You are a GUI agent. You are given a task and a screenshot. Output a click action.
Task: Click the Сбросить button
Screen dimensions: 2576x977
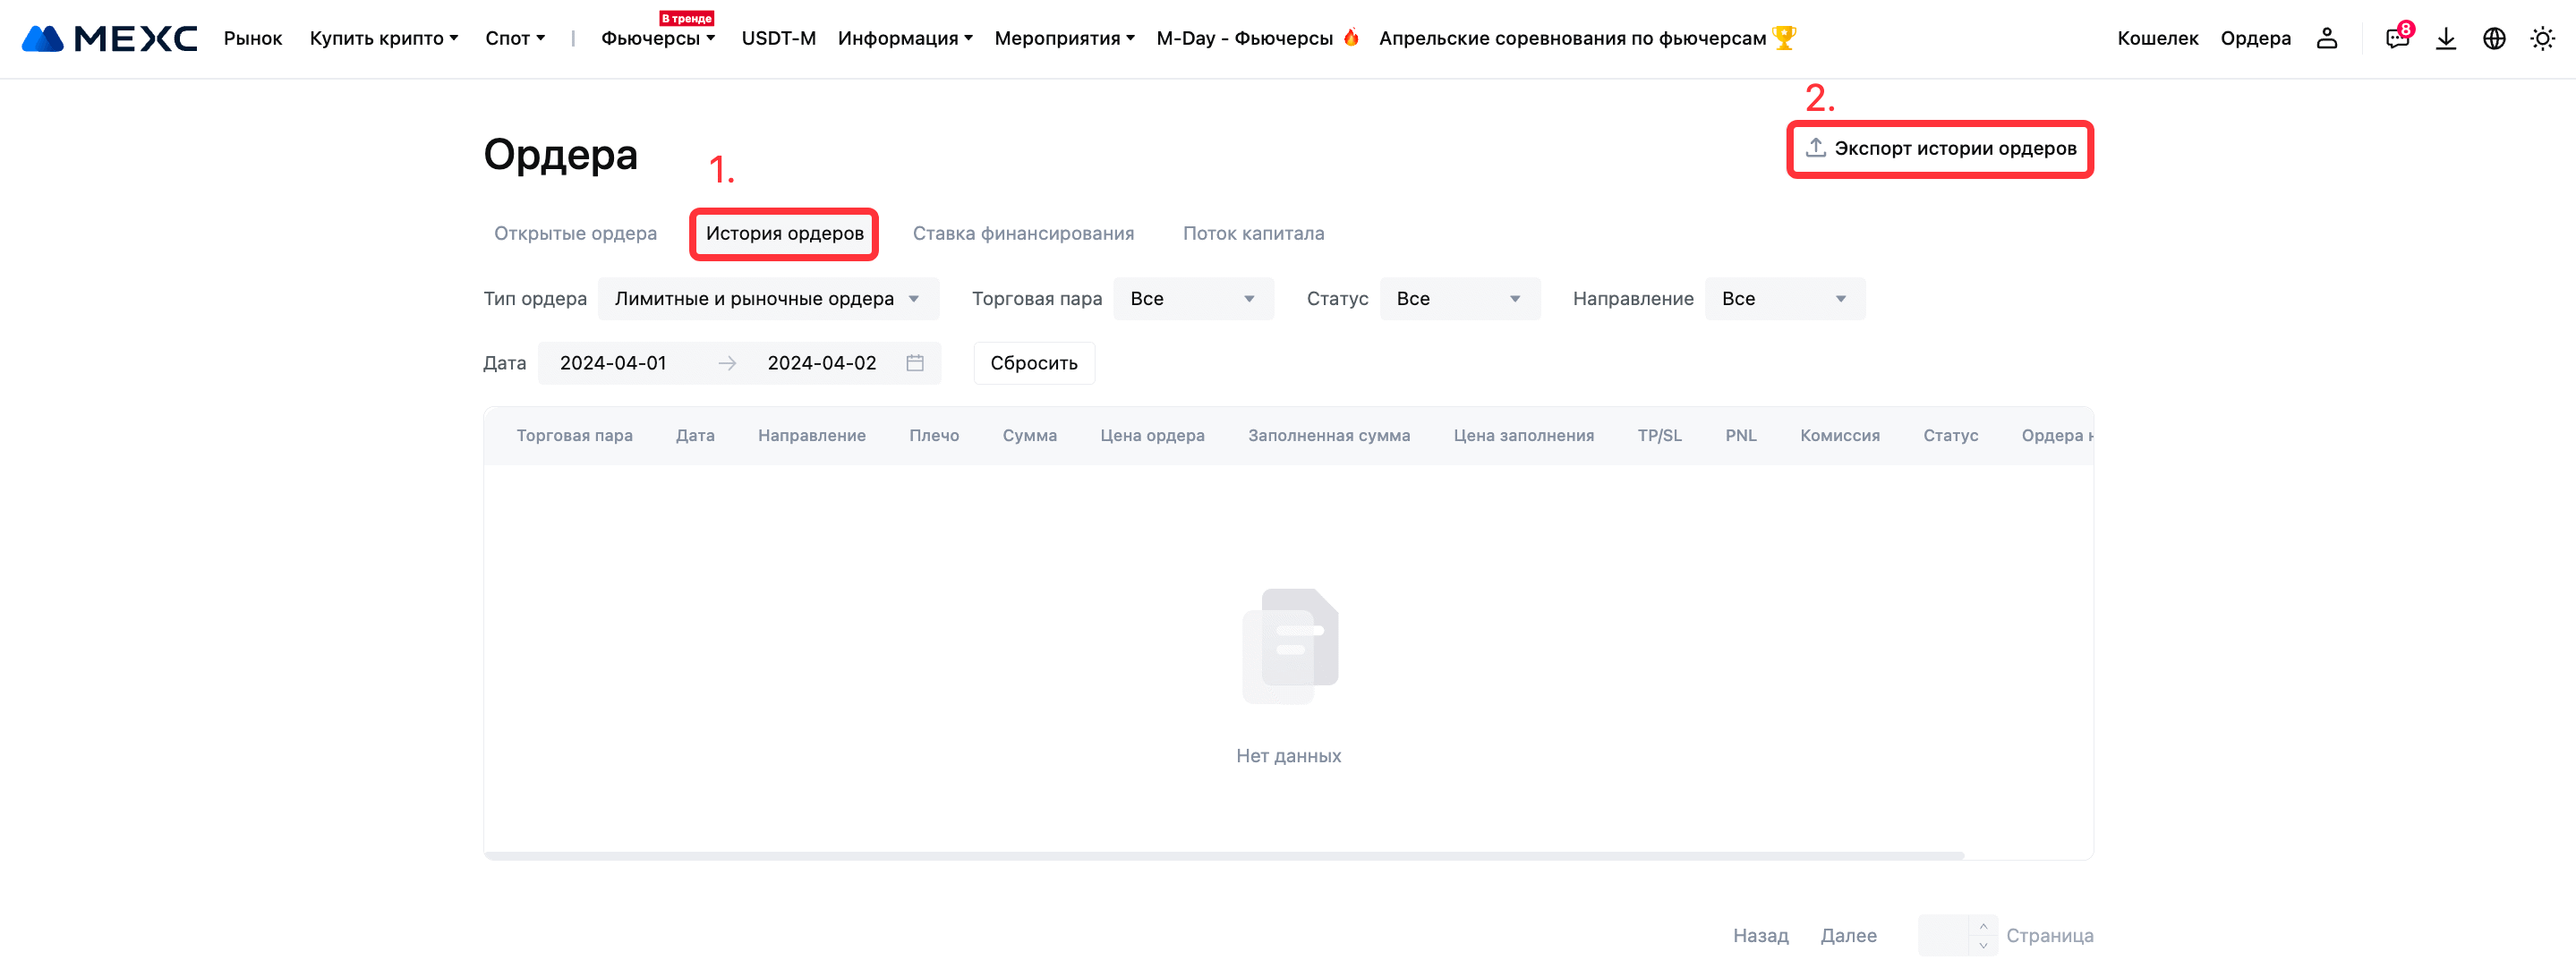coord(1033,363)
